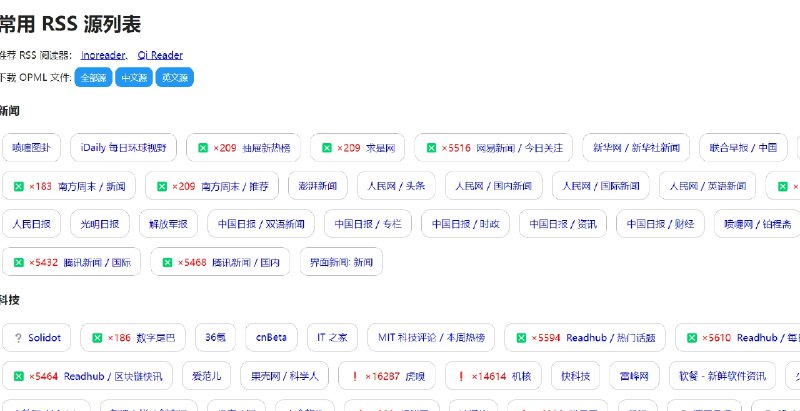This screenshot has width=800, height=411.
Task: Click the green X icon beside 腾讯新闻 / 国际
Action: (x=19, y=262)
